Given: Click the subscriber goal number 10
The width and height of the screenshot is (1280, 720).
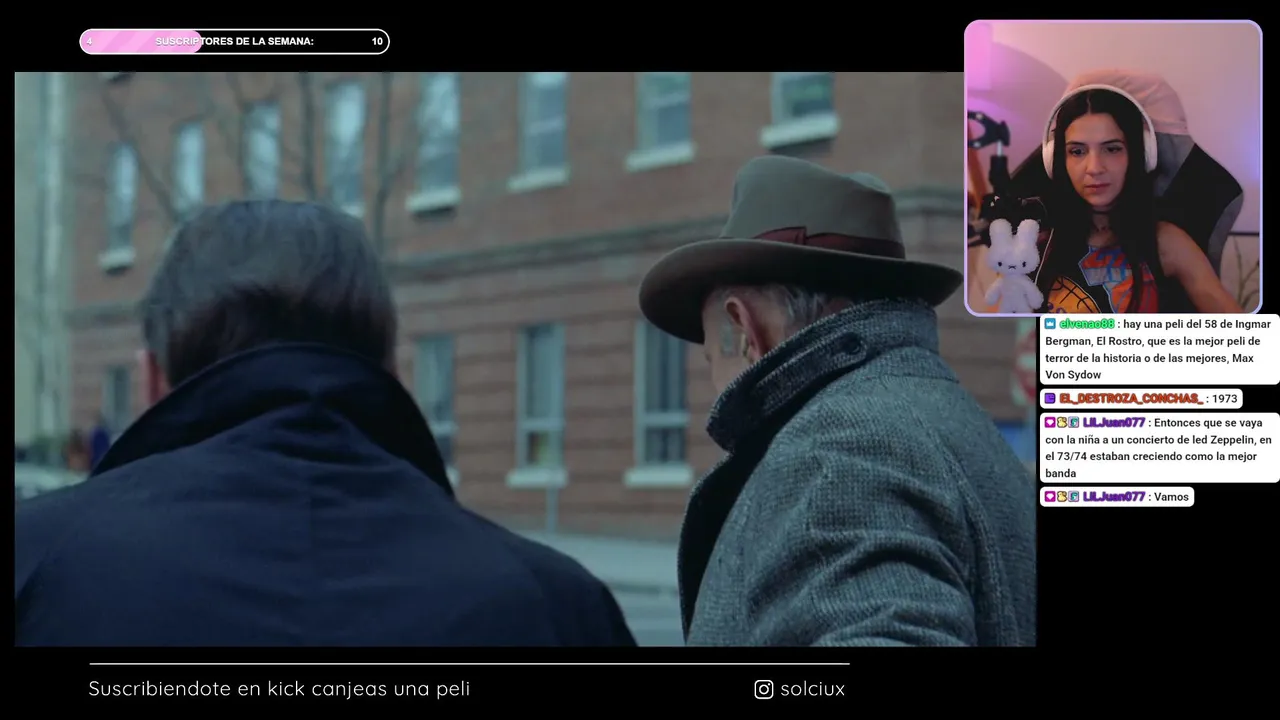Looking at the screenshot, I should (x=377, y=42).
